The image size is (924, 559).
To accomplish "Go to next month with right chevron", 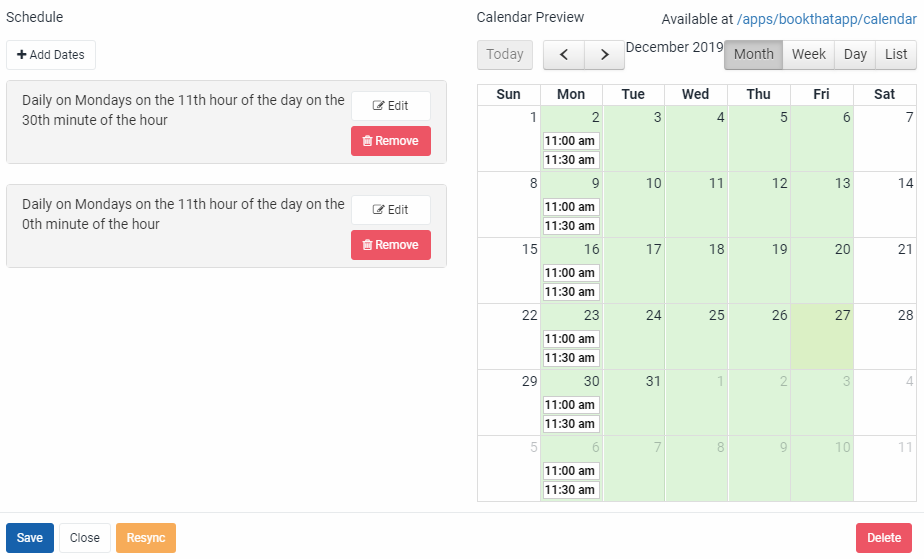I will [604, 55].
